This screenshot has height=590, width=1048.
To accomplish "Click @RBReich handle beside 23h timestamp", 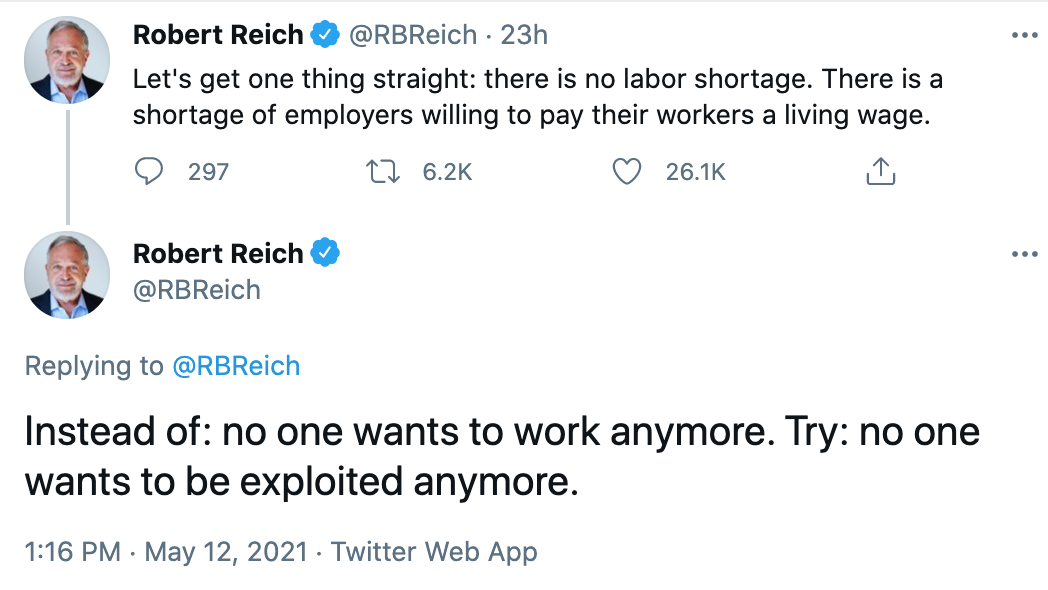I will click(x=412, y=35).
